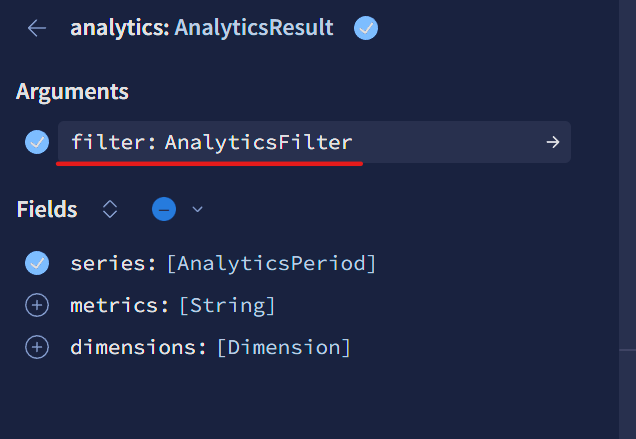Open the Dimension type link

[x=283, y=347]
